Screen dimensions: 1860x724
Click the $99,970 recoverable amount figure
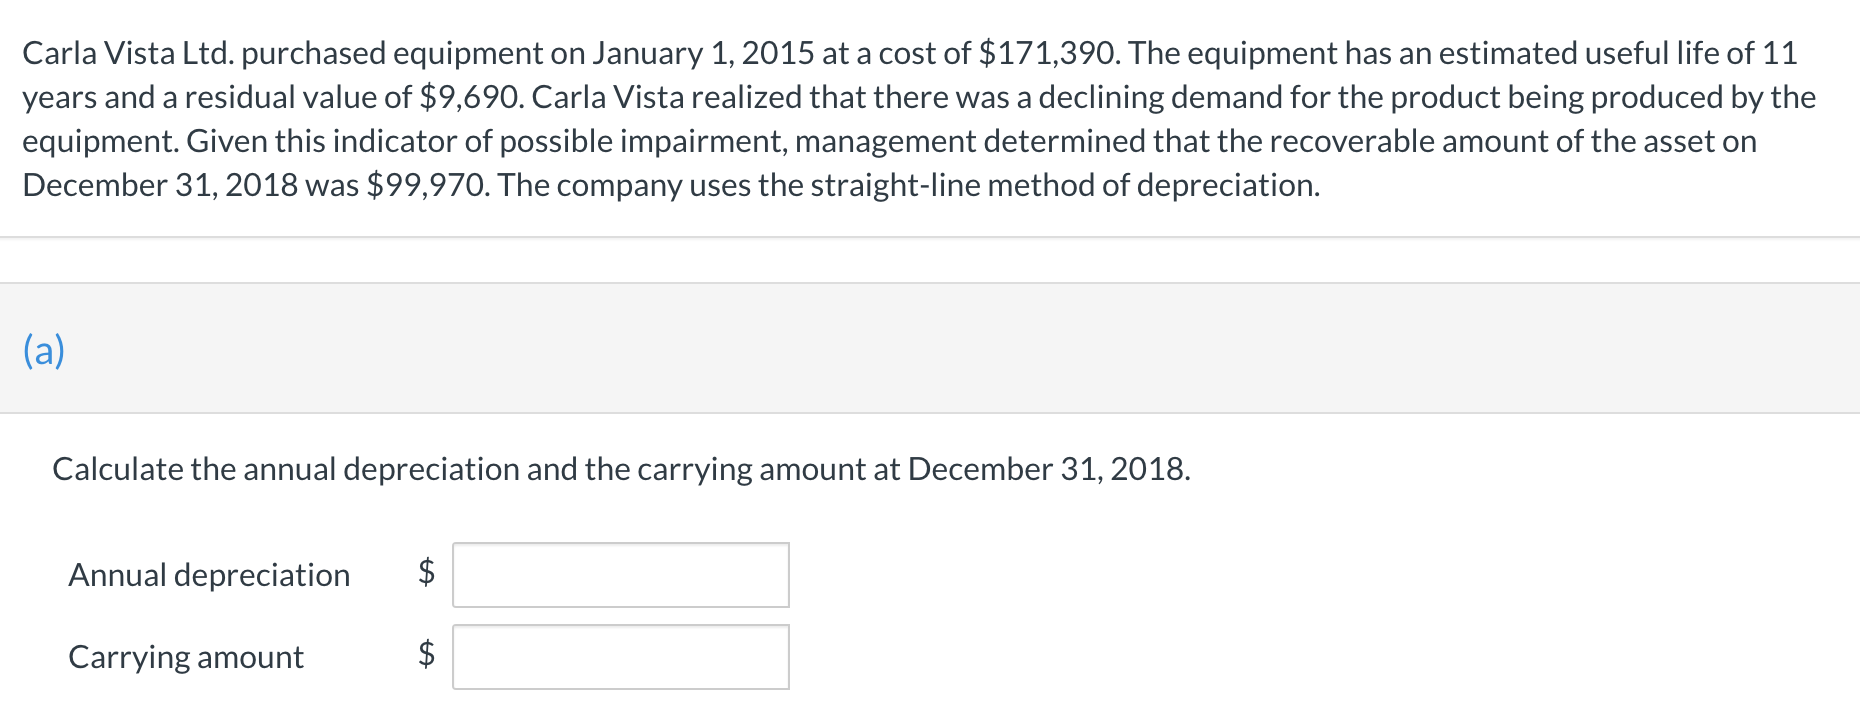(x=428, y=185)
